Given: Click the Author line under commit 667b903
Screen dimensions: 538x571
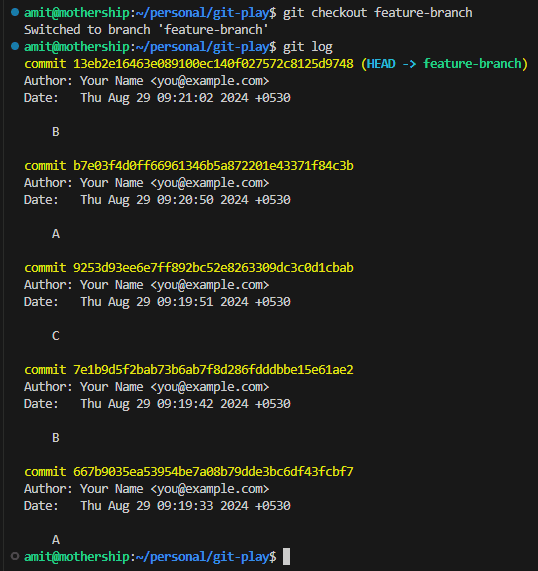Looking at the screenshot, I should [146, 489].
